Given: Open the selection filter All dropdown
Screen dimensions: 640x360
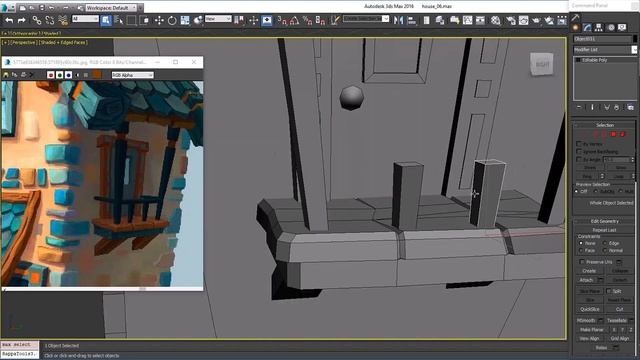Looking at the screenshot, I should pyautogui.click(x=85, y=19).
